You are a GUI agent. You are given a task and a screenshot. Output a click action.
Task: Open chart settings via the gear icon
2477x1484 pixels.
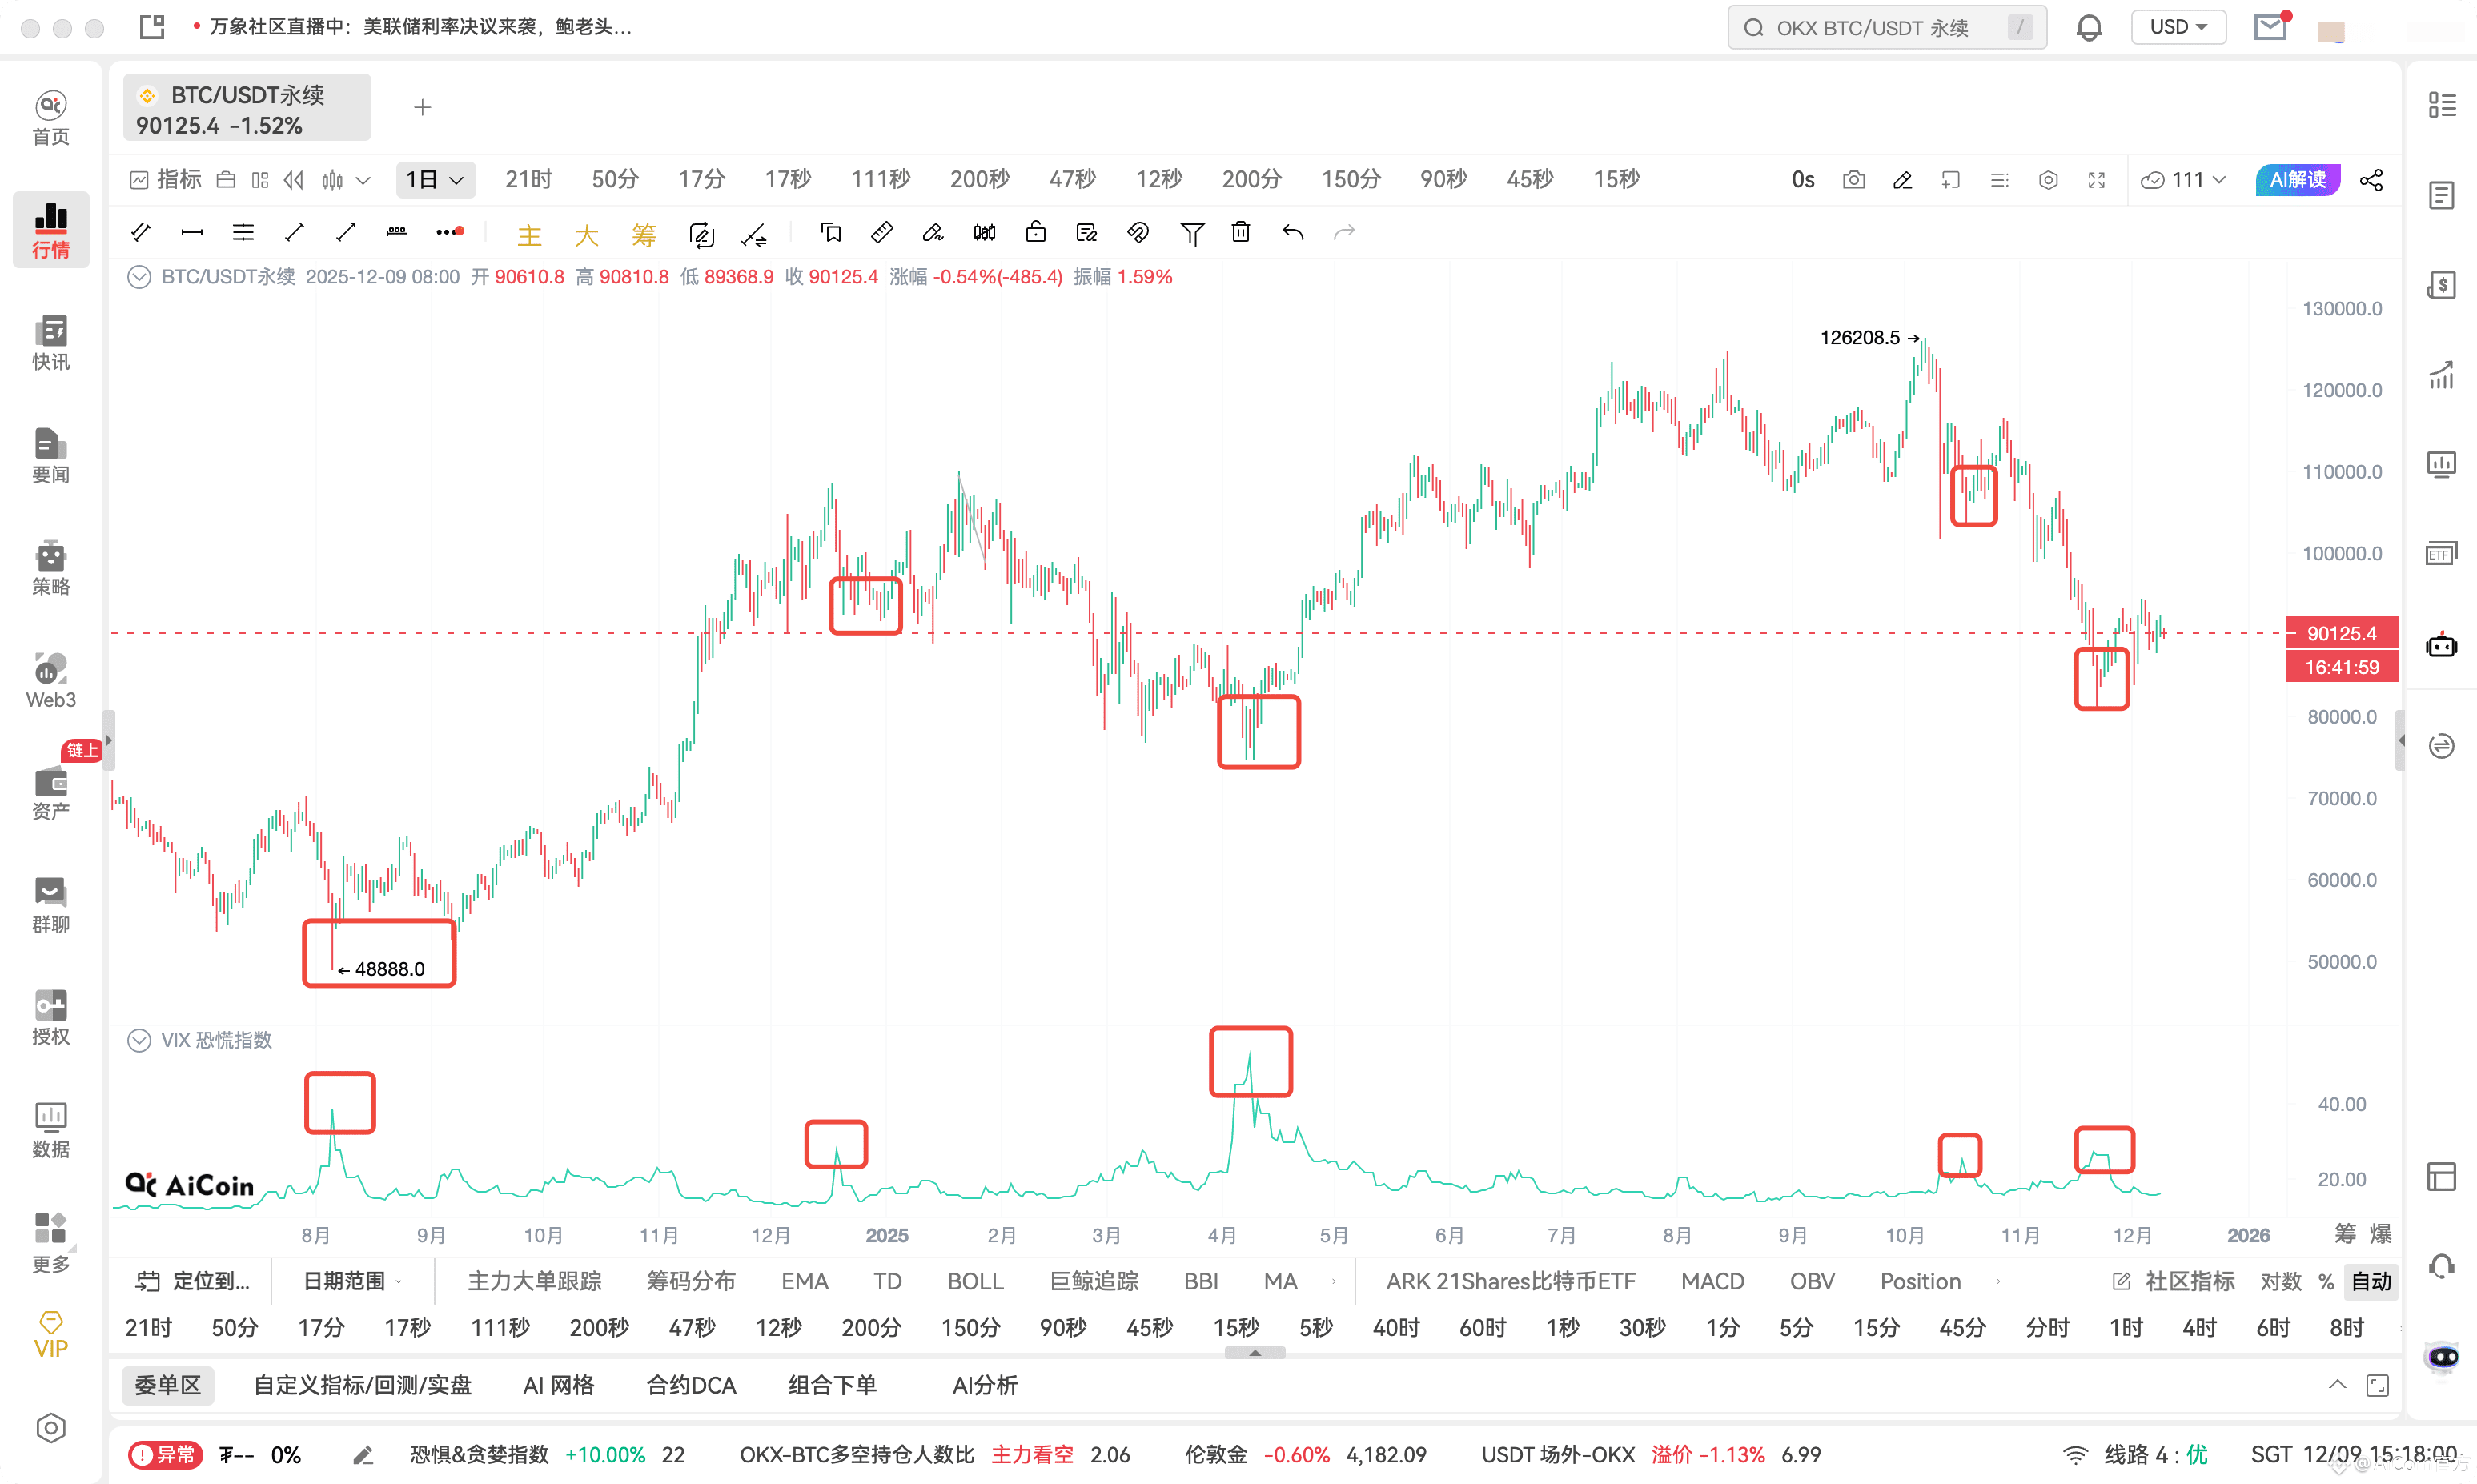coord(2048,180)
